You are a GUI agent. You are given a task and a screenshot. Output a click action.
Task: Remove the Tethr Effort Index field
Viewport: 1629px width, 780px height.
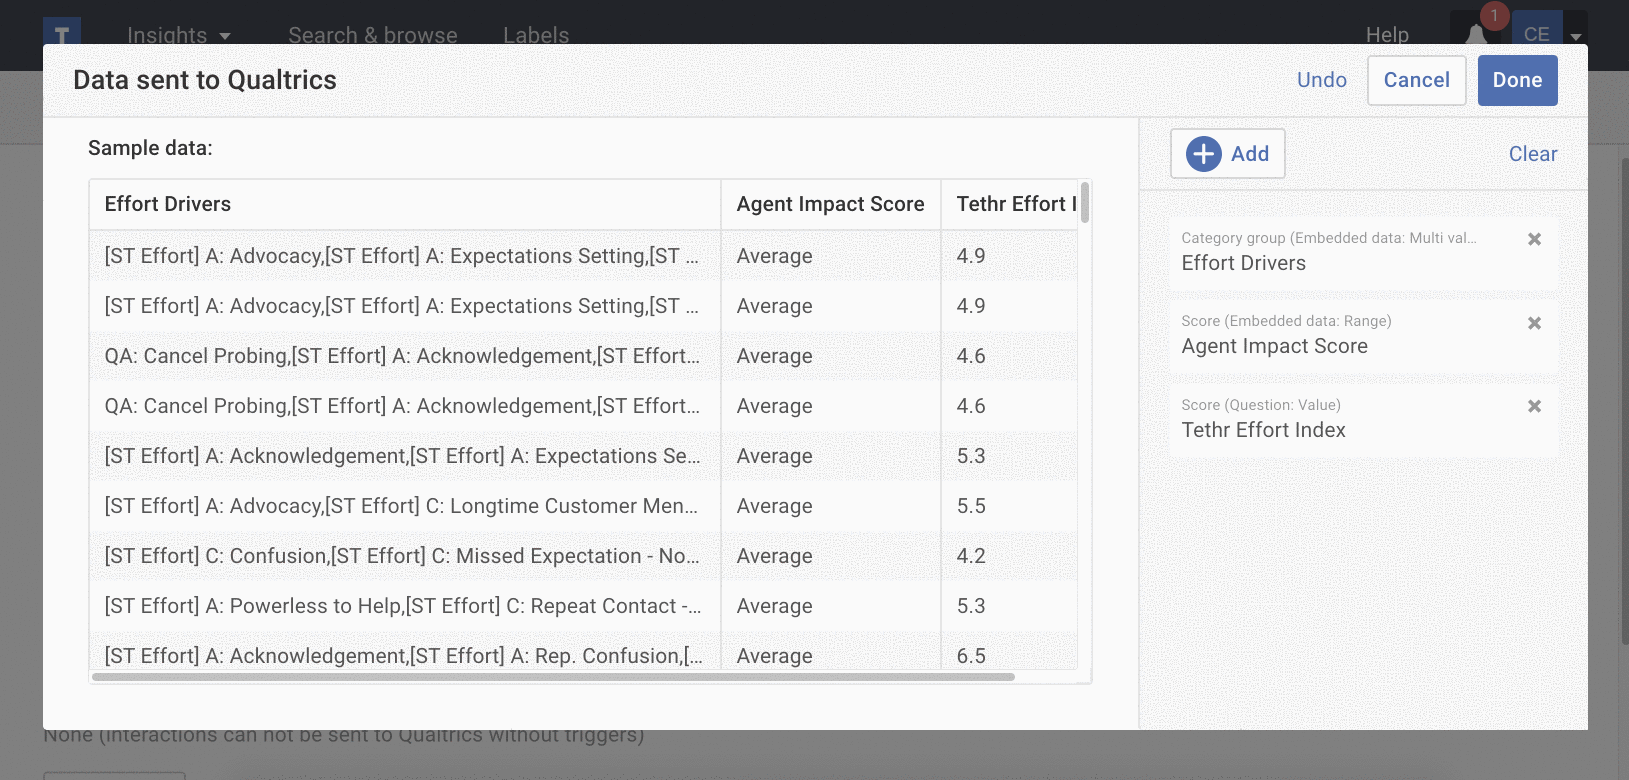point(1534,406)
